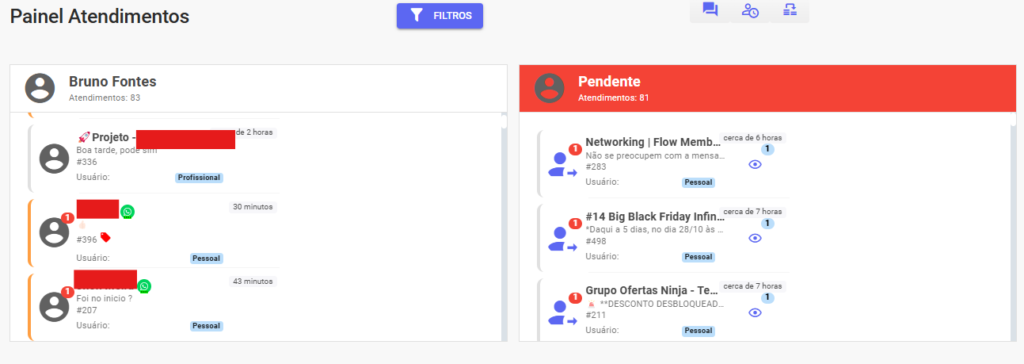Click the user with clock icon
This screenshot has height=364, width=1024.
tap(750, 10)
